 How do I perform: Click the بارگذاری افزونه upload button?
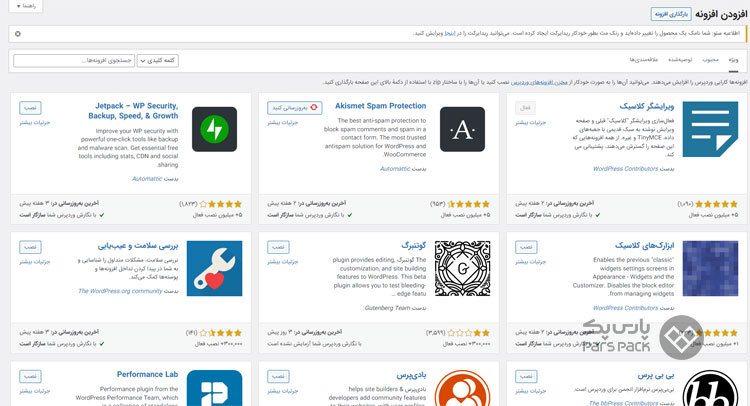coord(672,14)
